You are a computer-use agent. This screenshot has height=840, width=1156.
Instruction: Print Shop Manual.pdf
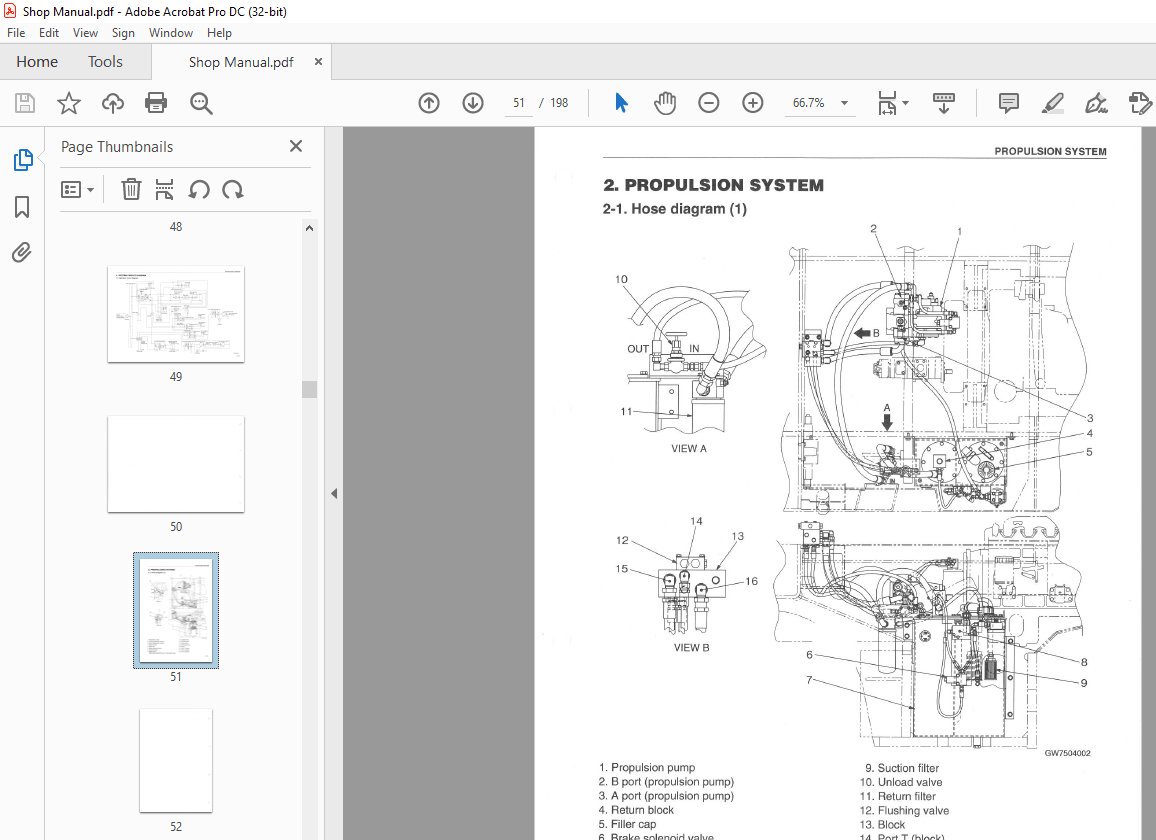[x=156, y=102]
